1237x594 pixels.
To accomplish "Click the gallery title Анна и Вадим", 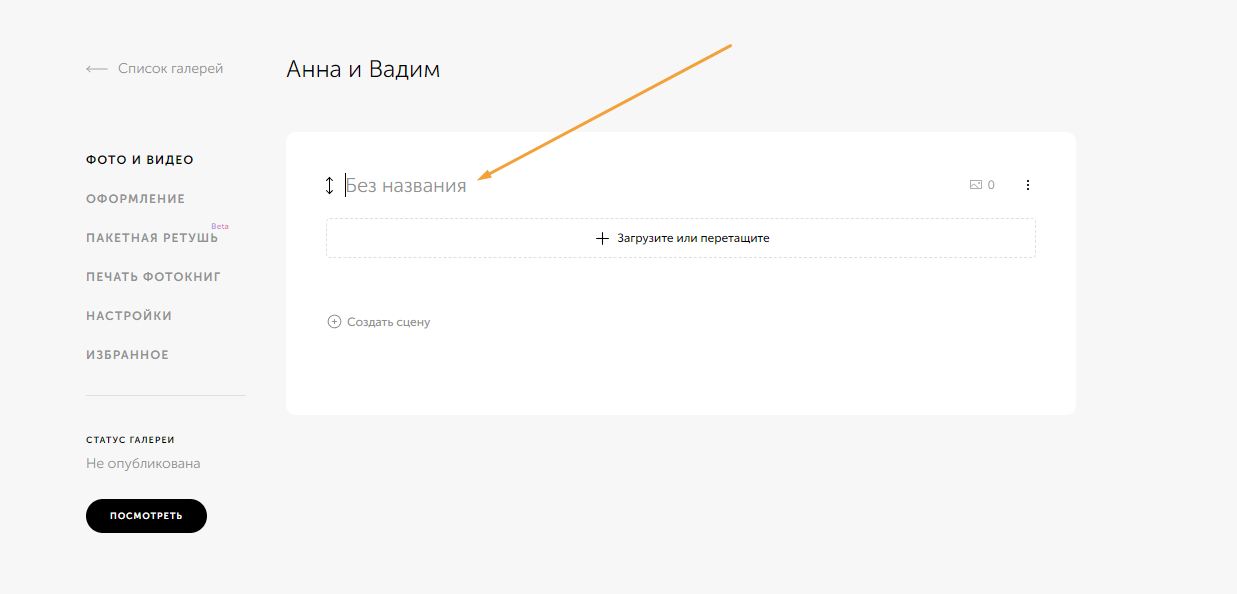I will [x=363, y=69].
